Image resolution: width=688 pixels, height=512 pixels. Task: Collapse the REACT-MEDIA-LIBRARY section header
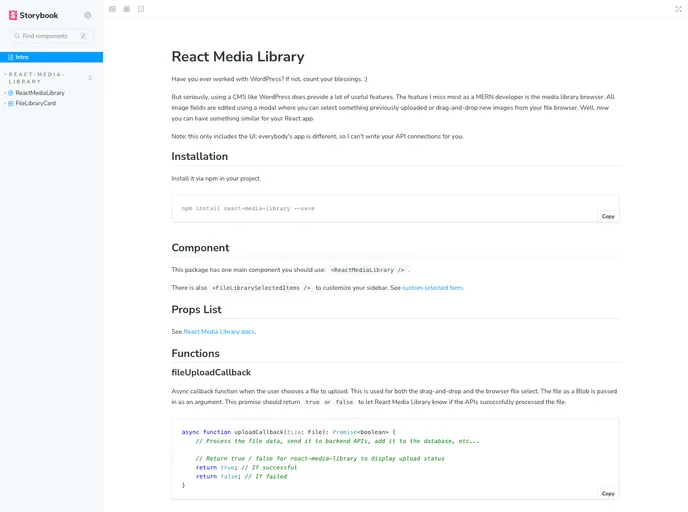[36, 78]
